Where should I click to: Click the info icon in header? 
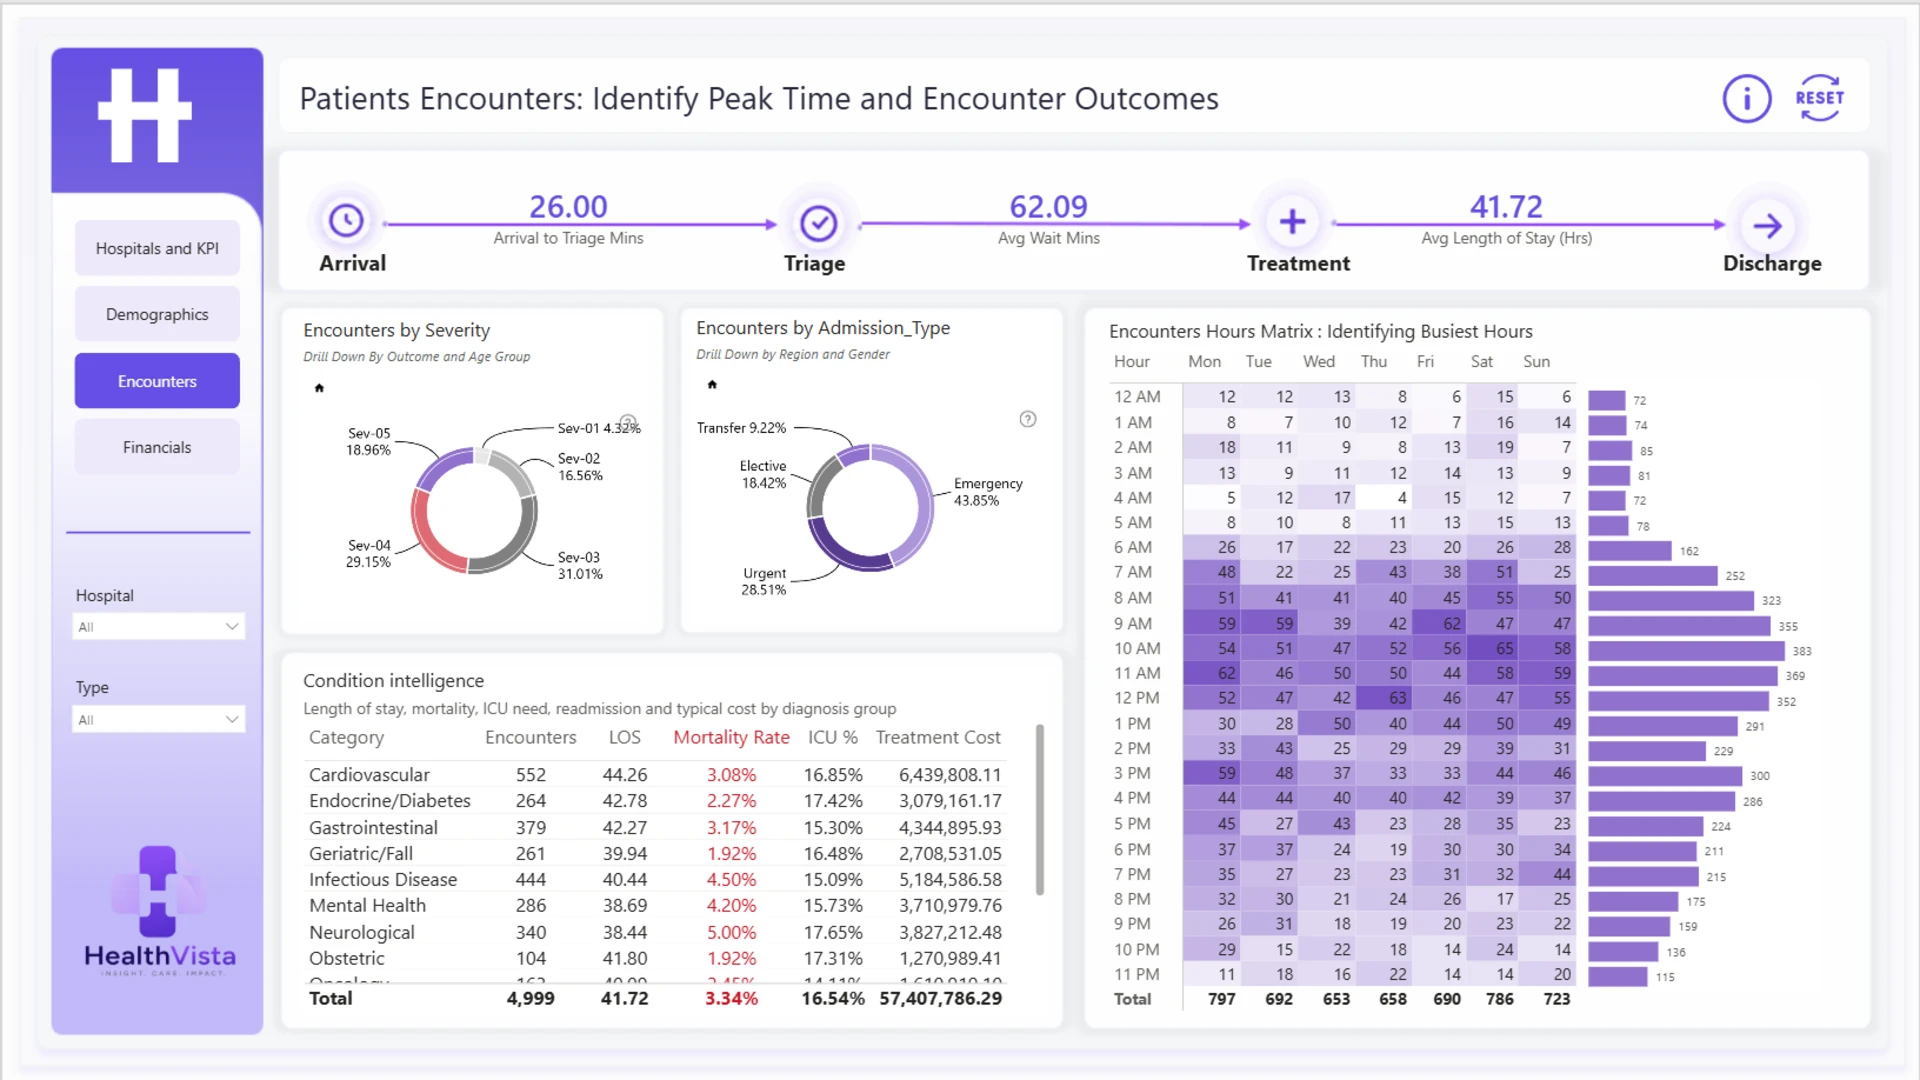1746,98
